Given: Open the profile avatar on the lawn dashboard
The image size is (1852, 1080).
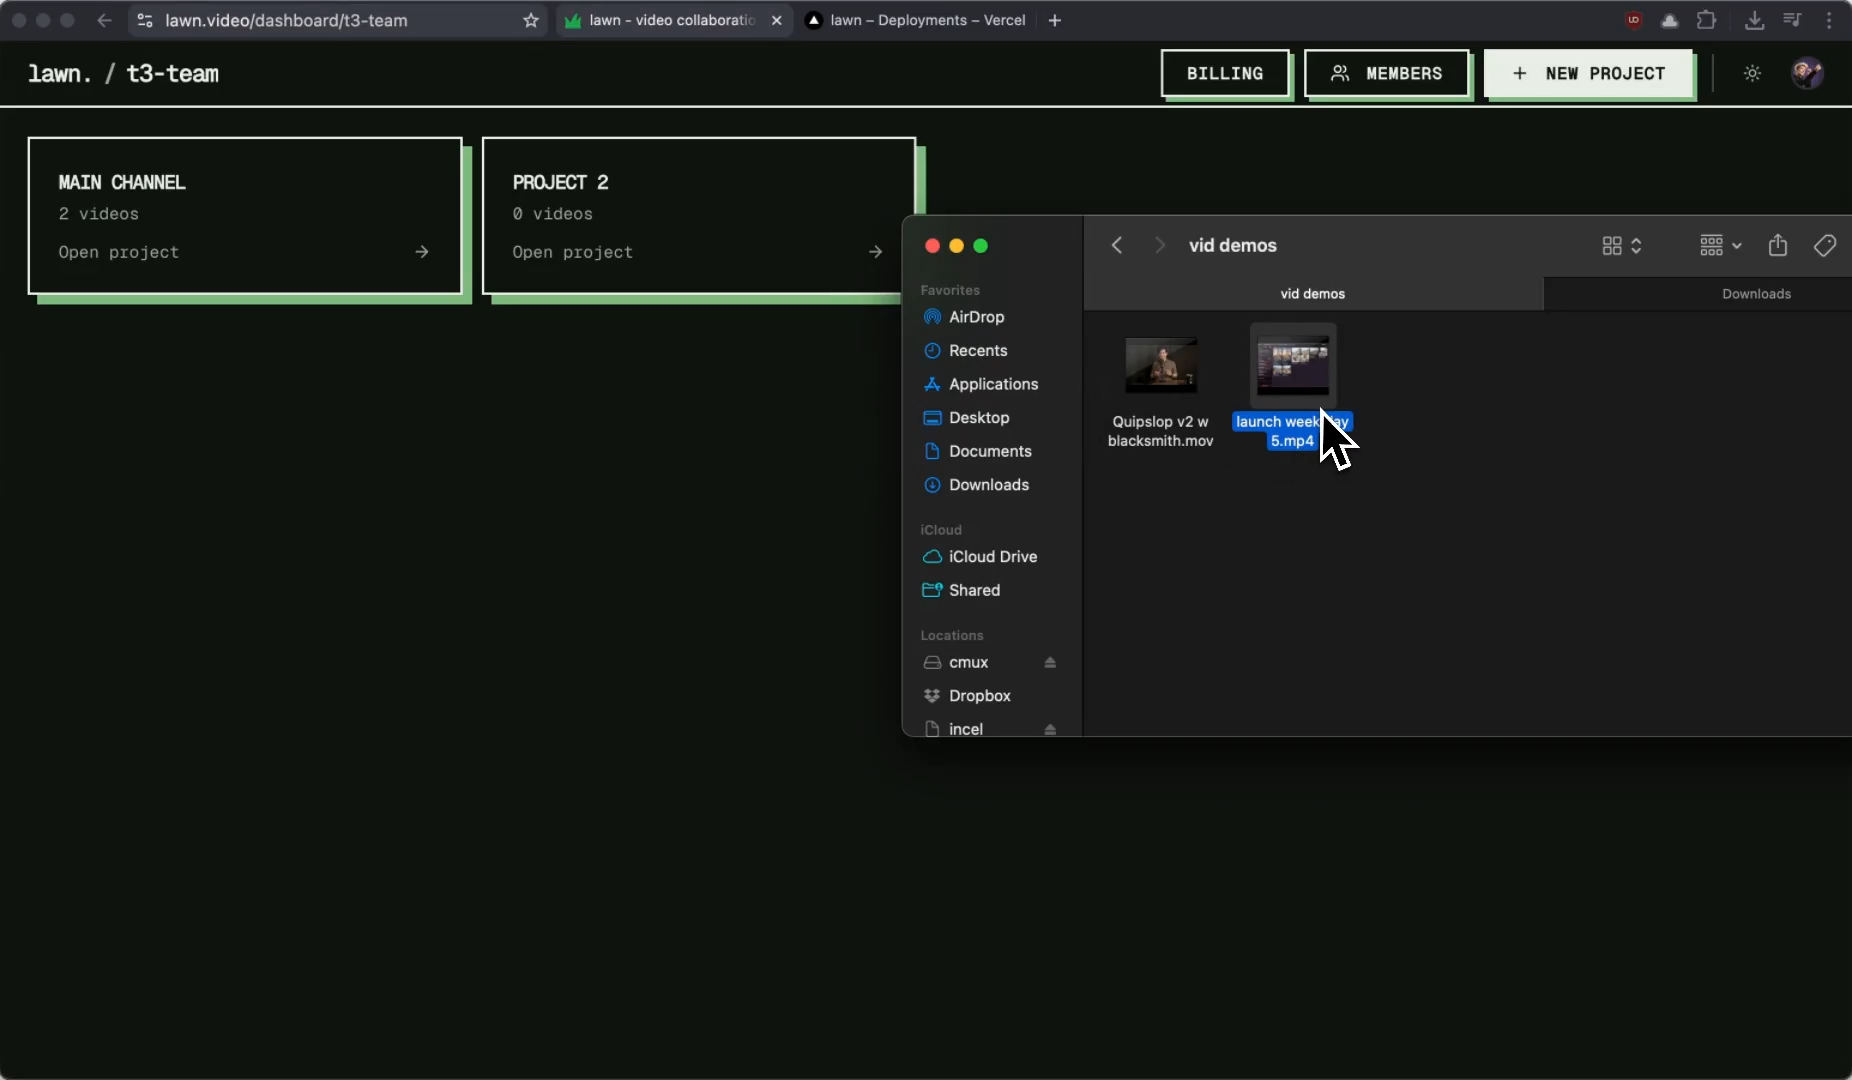Looking at the screenshot, I should 1810,73.
